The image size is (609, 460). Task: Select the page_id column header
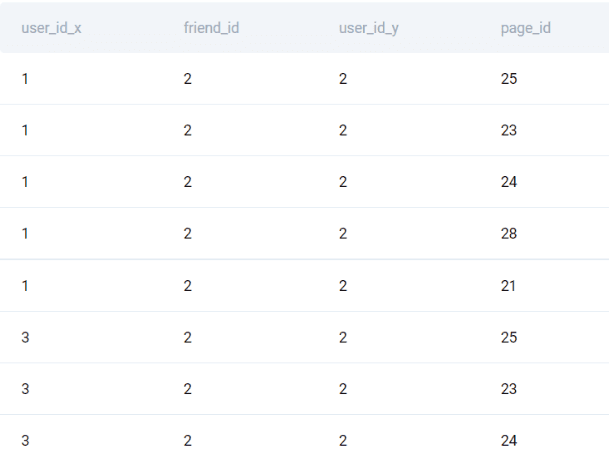[x=525, y=26]
